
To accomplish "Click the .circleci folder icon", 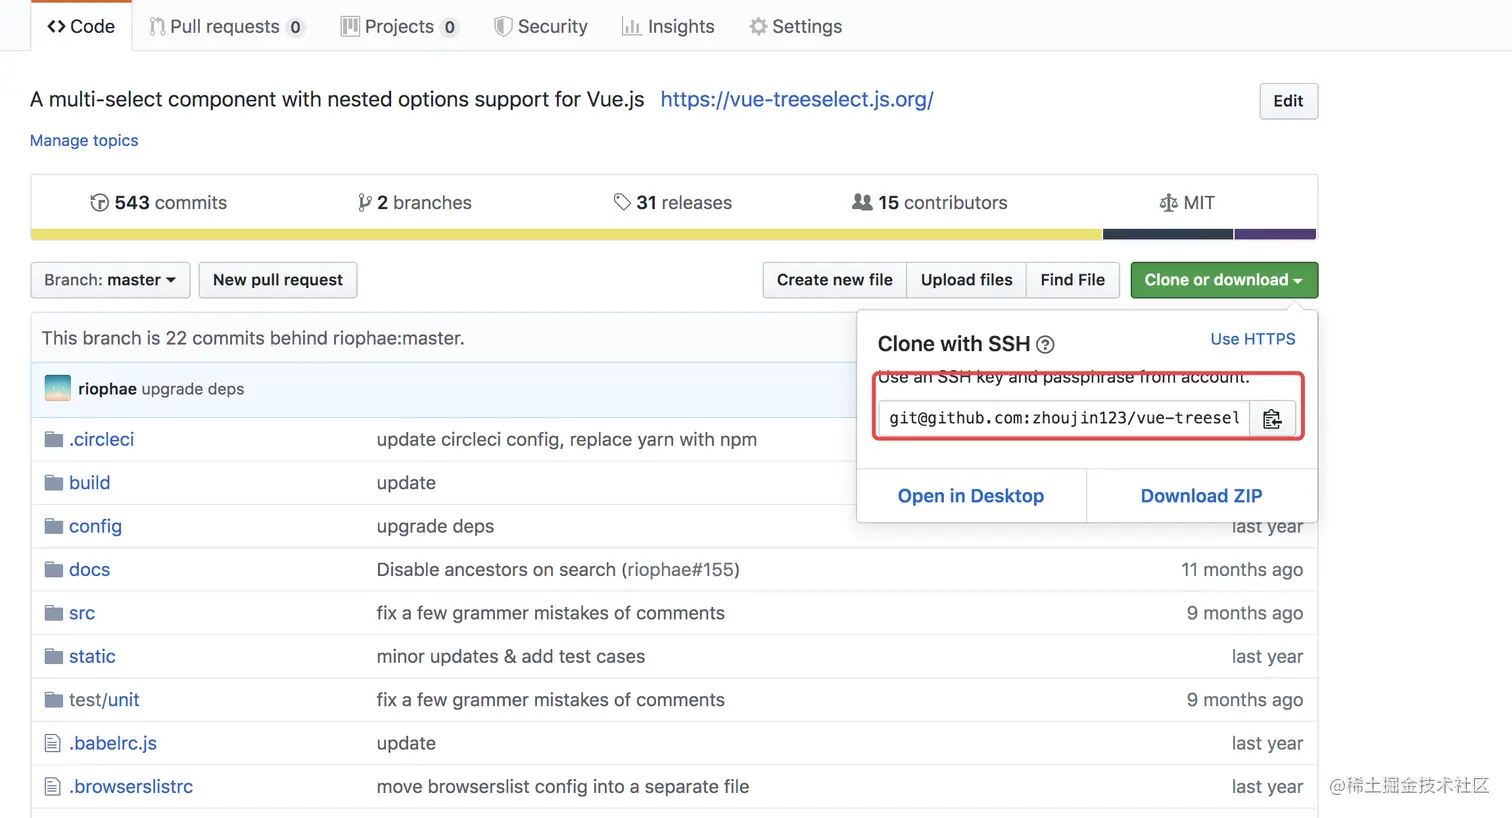I will coord(54,439).
